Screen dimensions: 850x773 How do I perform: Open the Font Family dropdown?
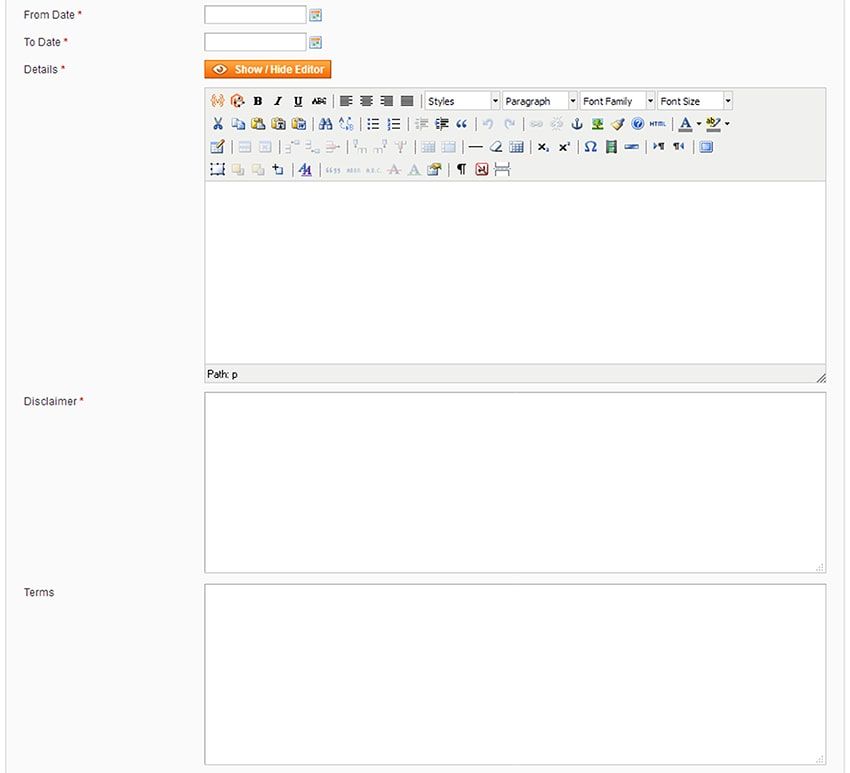(x=617, y=101)
